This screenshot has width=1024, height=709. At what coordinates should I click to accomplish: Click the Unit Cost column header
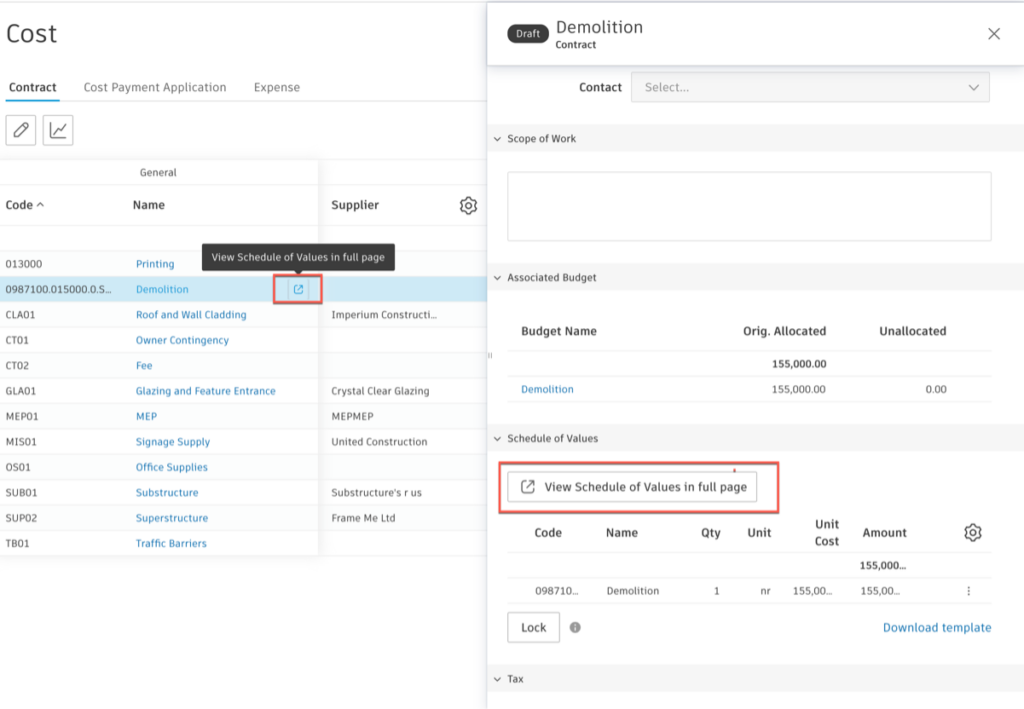[x=826, y=533]
